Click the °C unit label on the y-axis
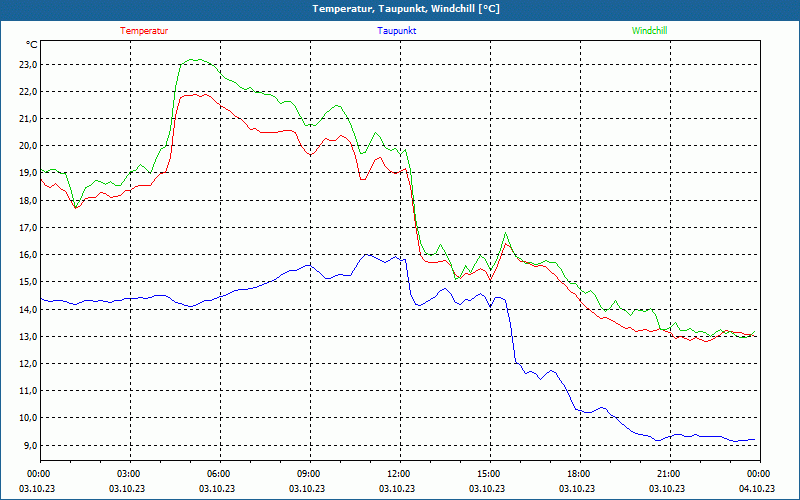 [32, 45]
